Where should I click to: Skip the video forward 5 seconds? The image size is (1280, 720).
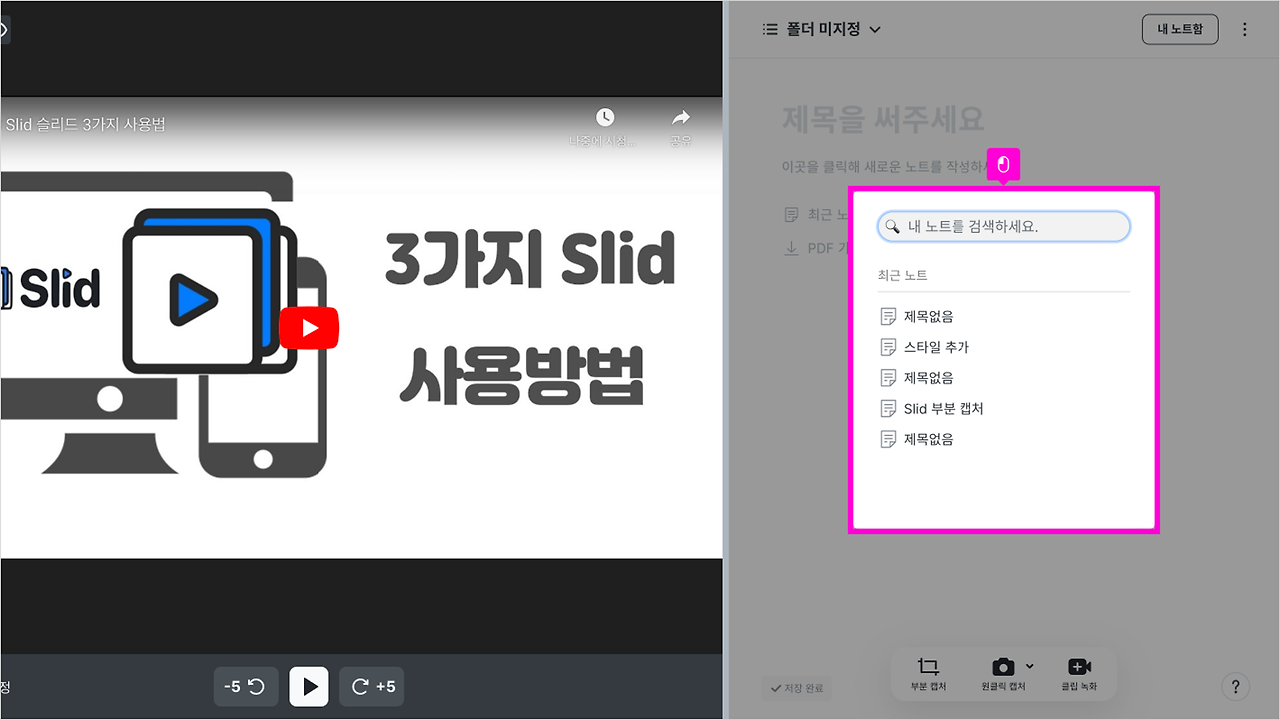pos(371,686)
